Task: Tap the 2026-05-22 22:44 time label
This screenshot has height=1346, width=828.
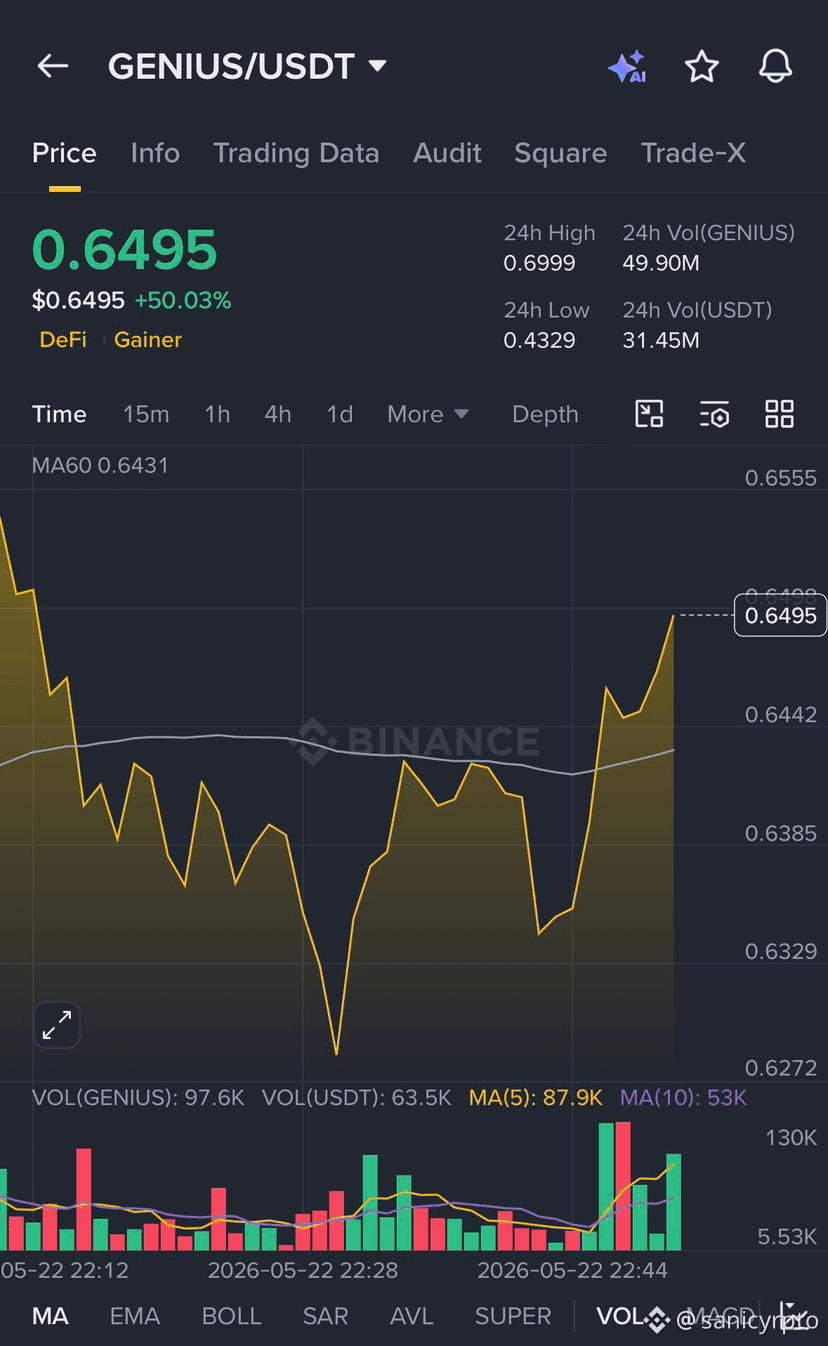Action: [x=572, y=1270]
